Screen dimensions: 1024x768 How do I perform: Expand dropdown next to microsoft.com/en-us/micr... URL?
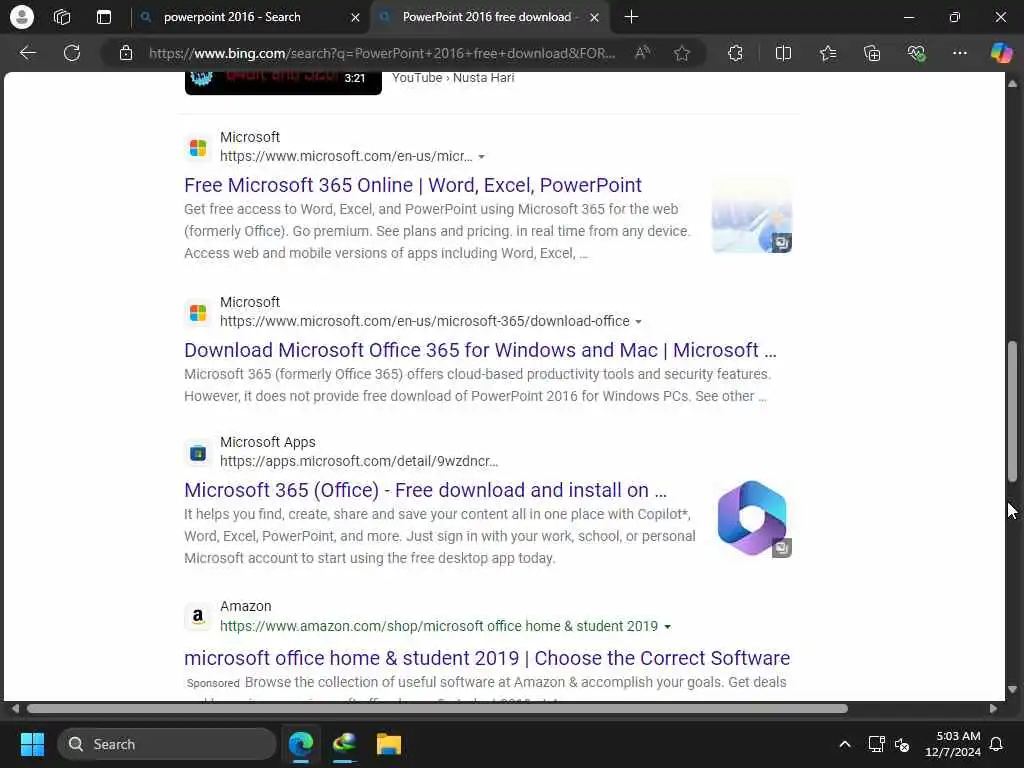pyautogui.click(x=481, y=157)
